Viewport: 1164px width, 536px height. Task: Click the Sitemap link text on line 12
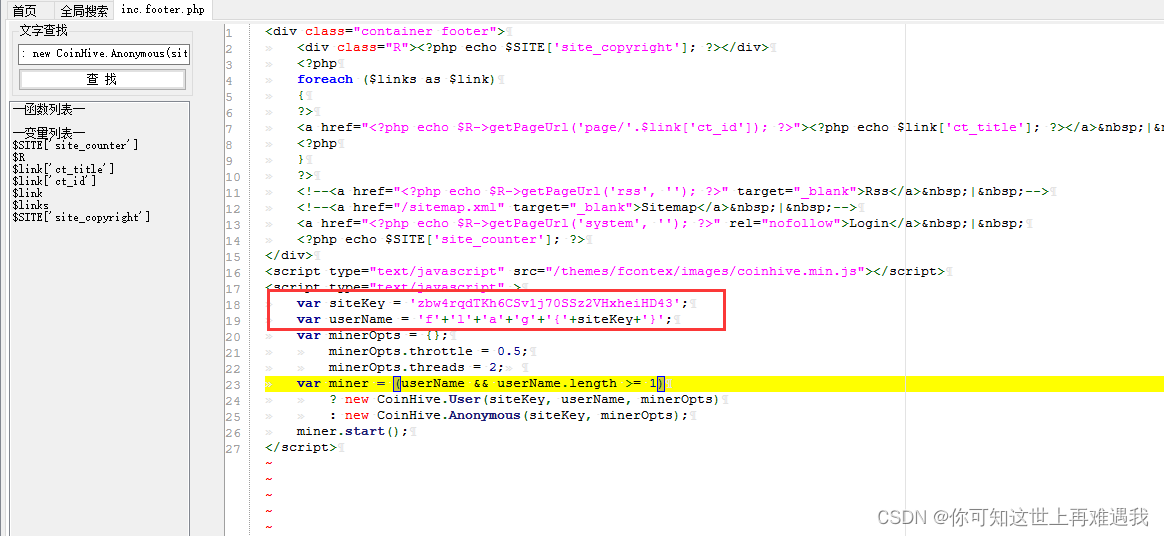click(669, 207)
